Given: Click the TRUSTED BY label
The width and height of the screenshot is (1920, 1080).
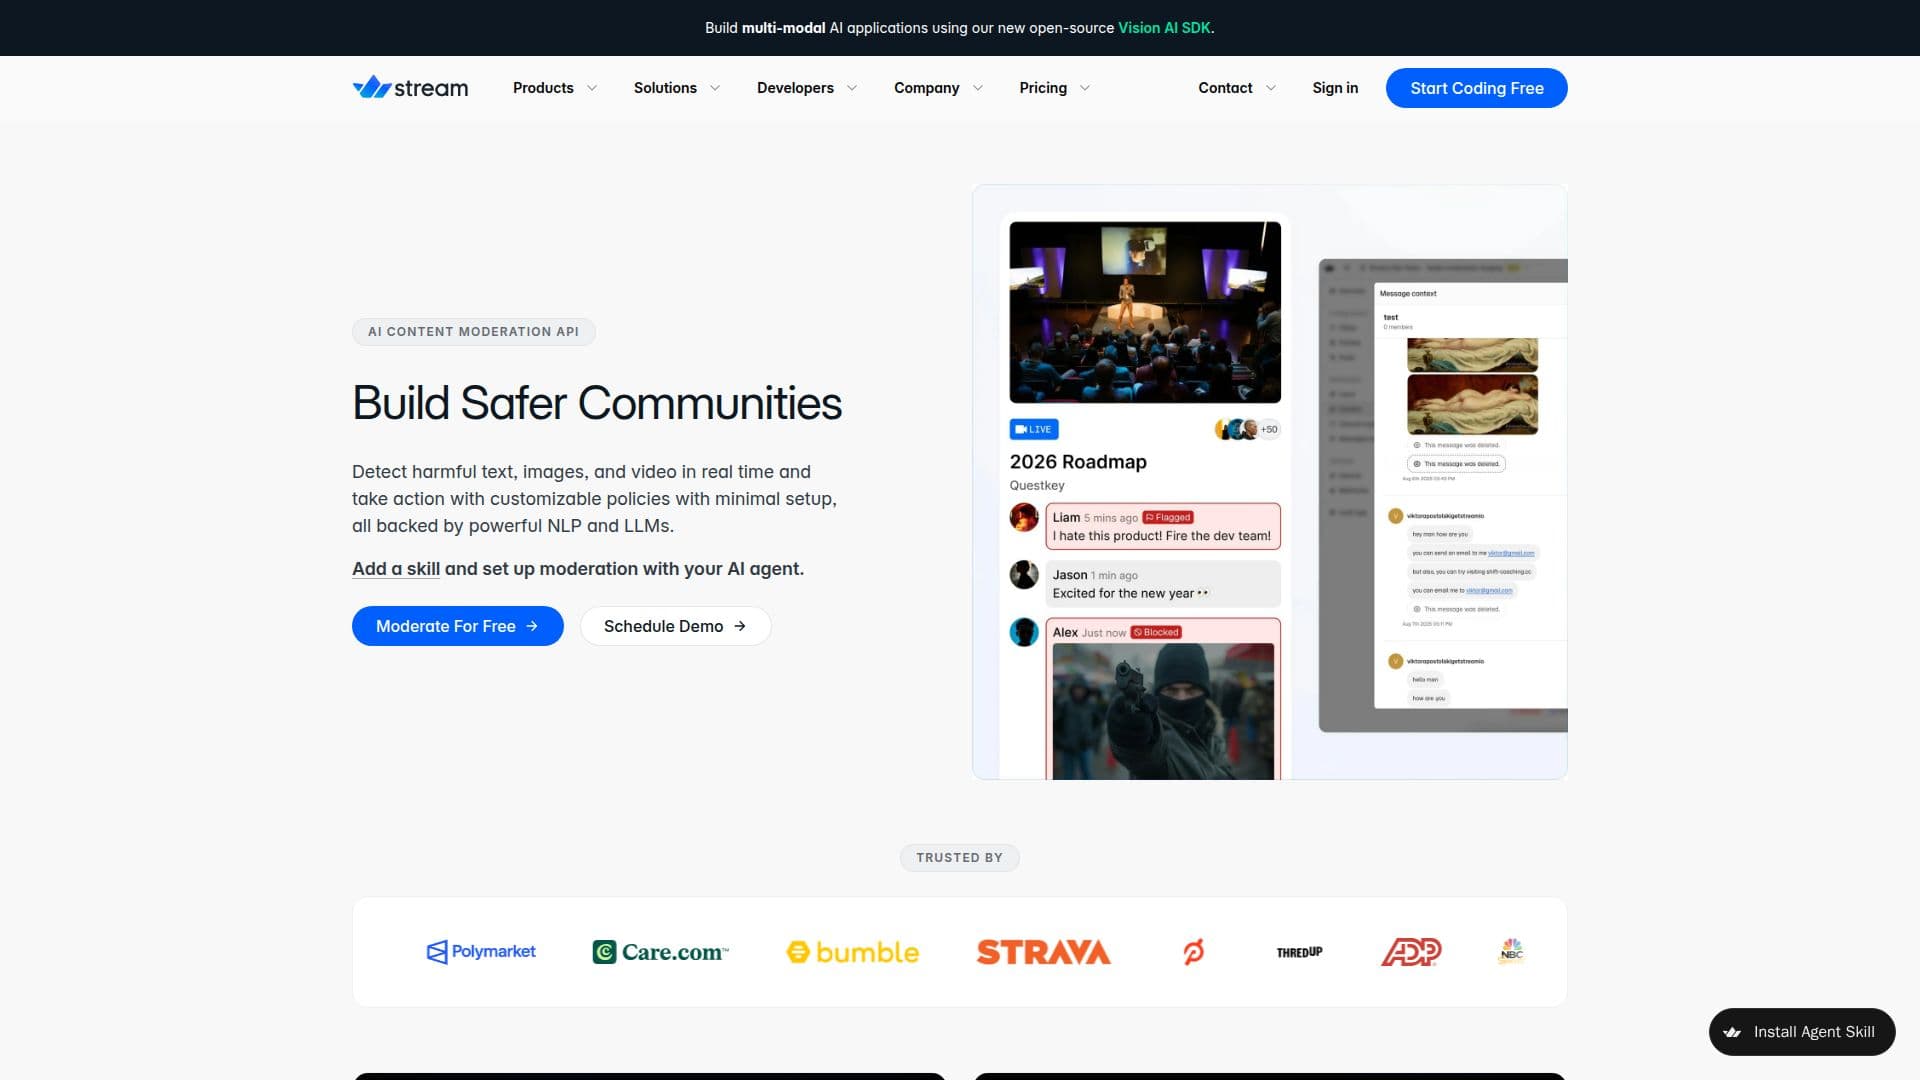Looking at the screenshot, I should (x=959, y=858).
